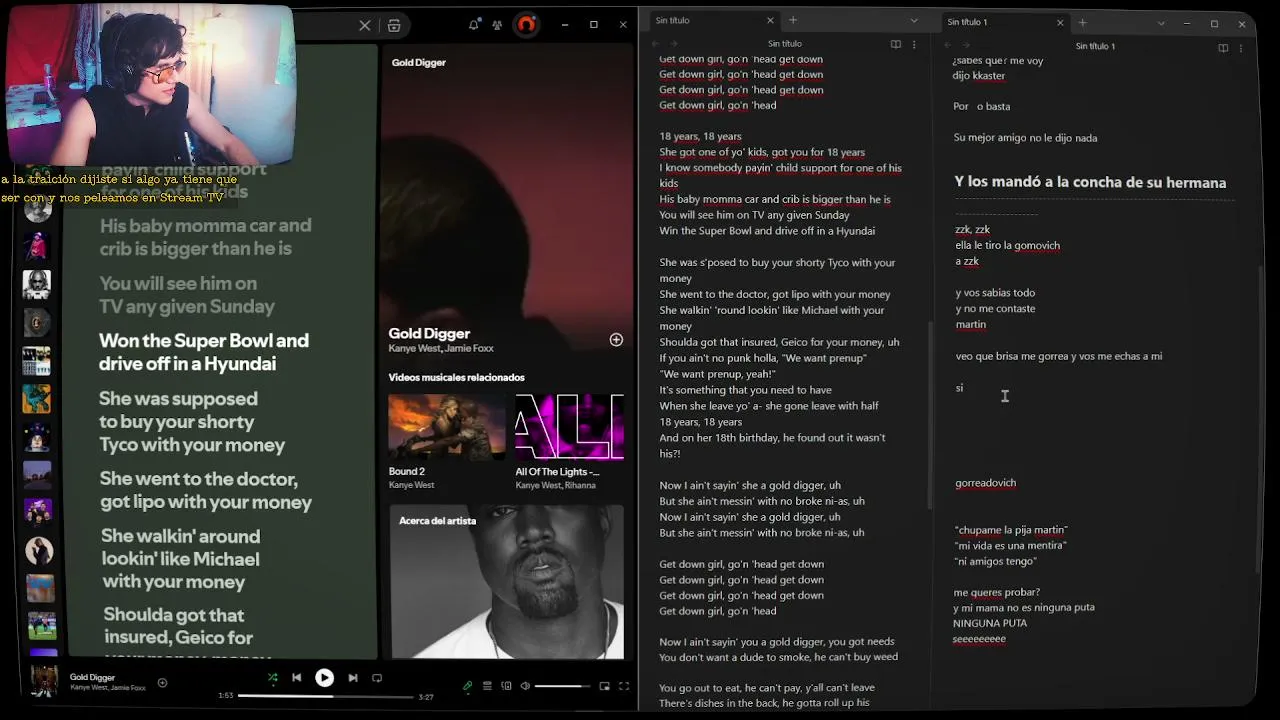Mute Spotify volume speaker icon
Image resolution: width=1280 pixels, height=720 pixels.
[x=524, y=686]
